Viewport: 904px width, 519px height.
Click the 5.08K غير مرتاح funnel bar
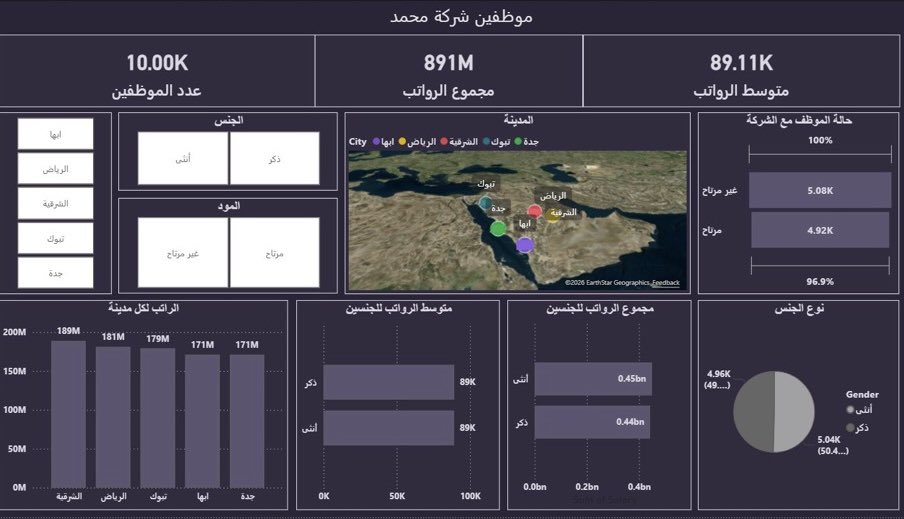click(x=819, y=190)
